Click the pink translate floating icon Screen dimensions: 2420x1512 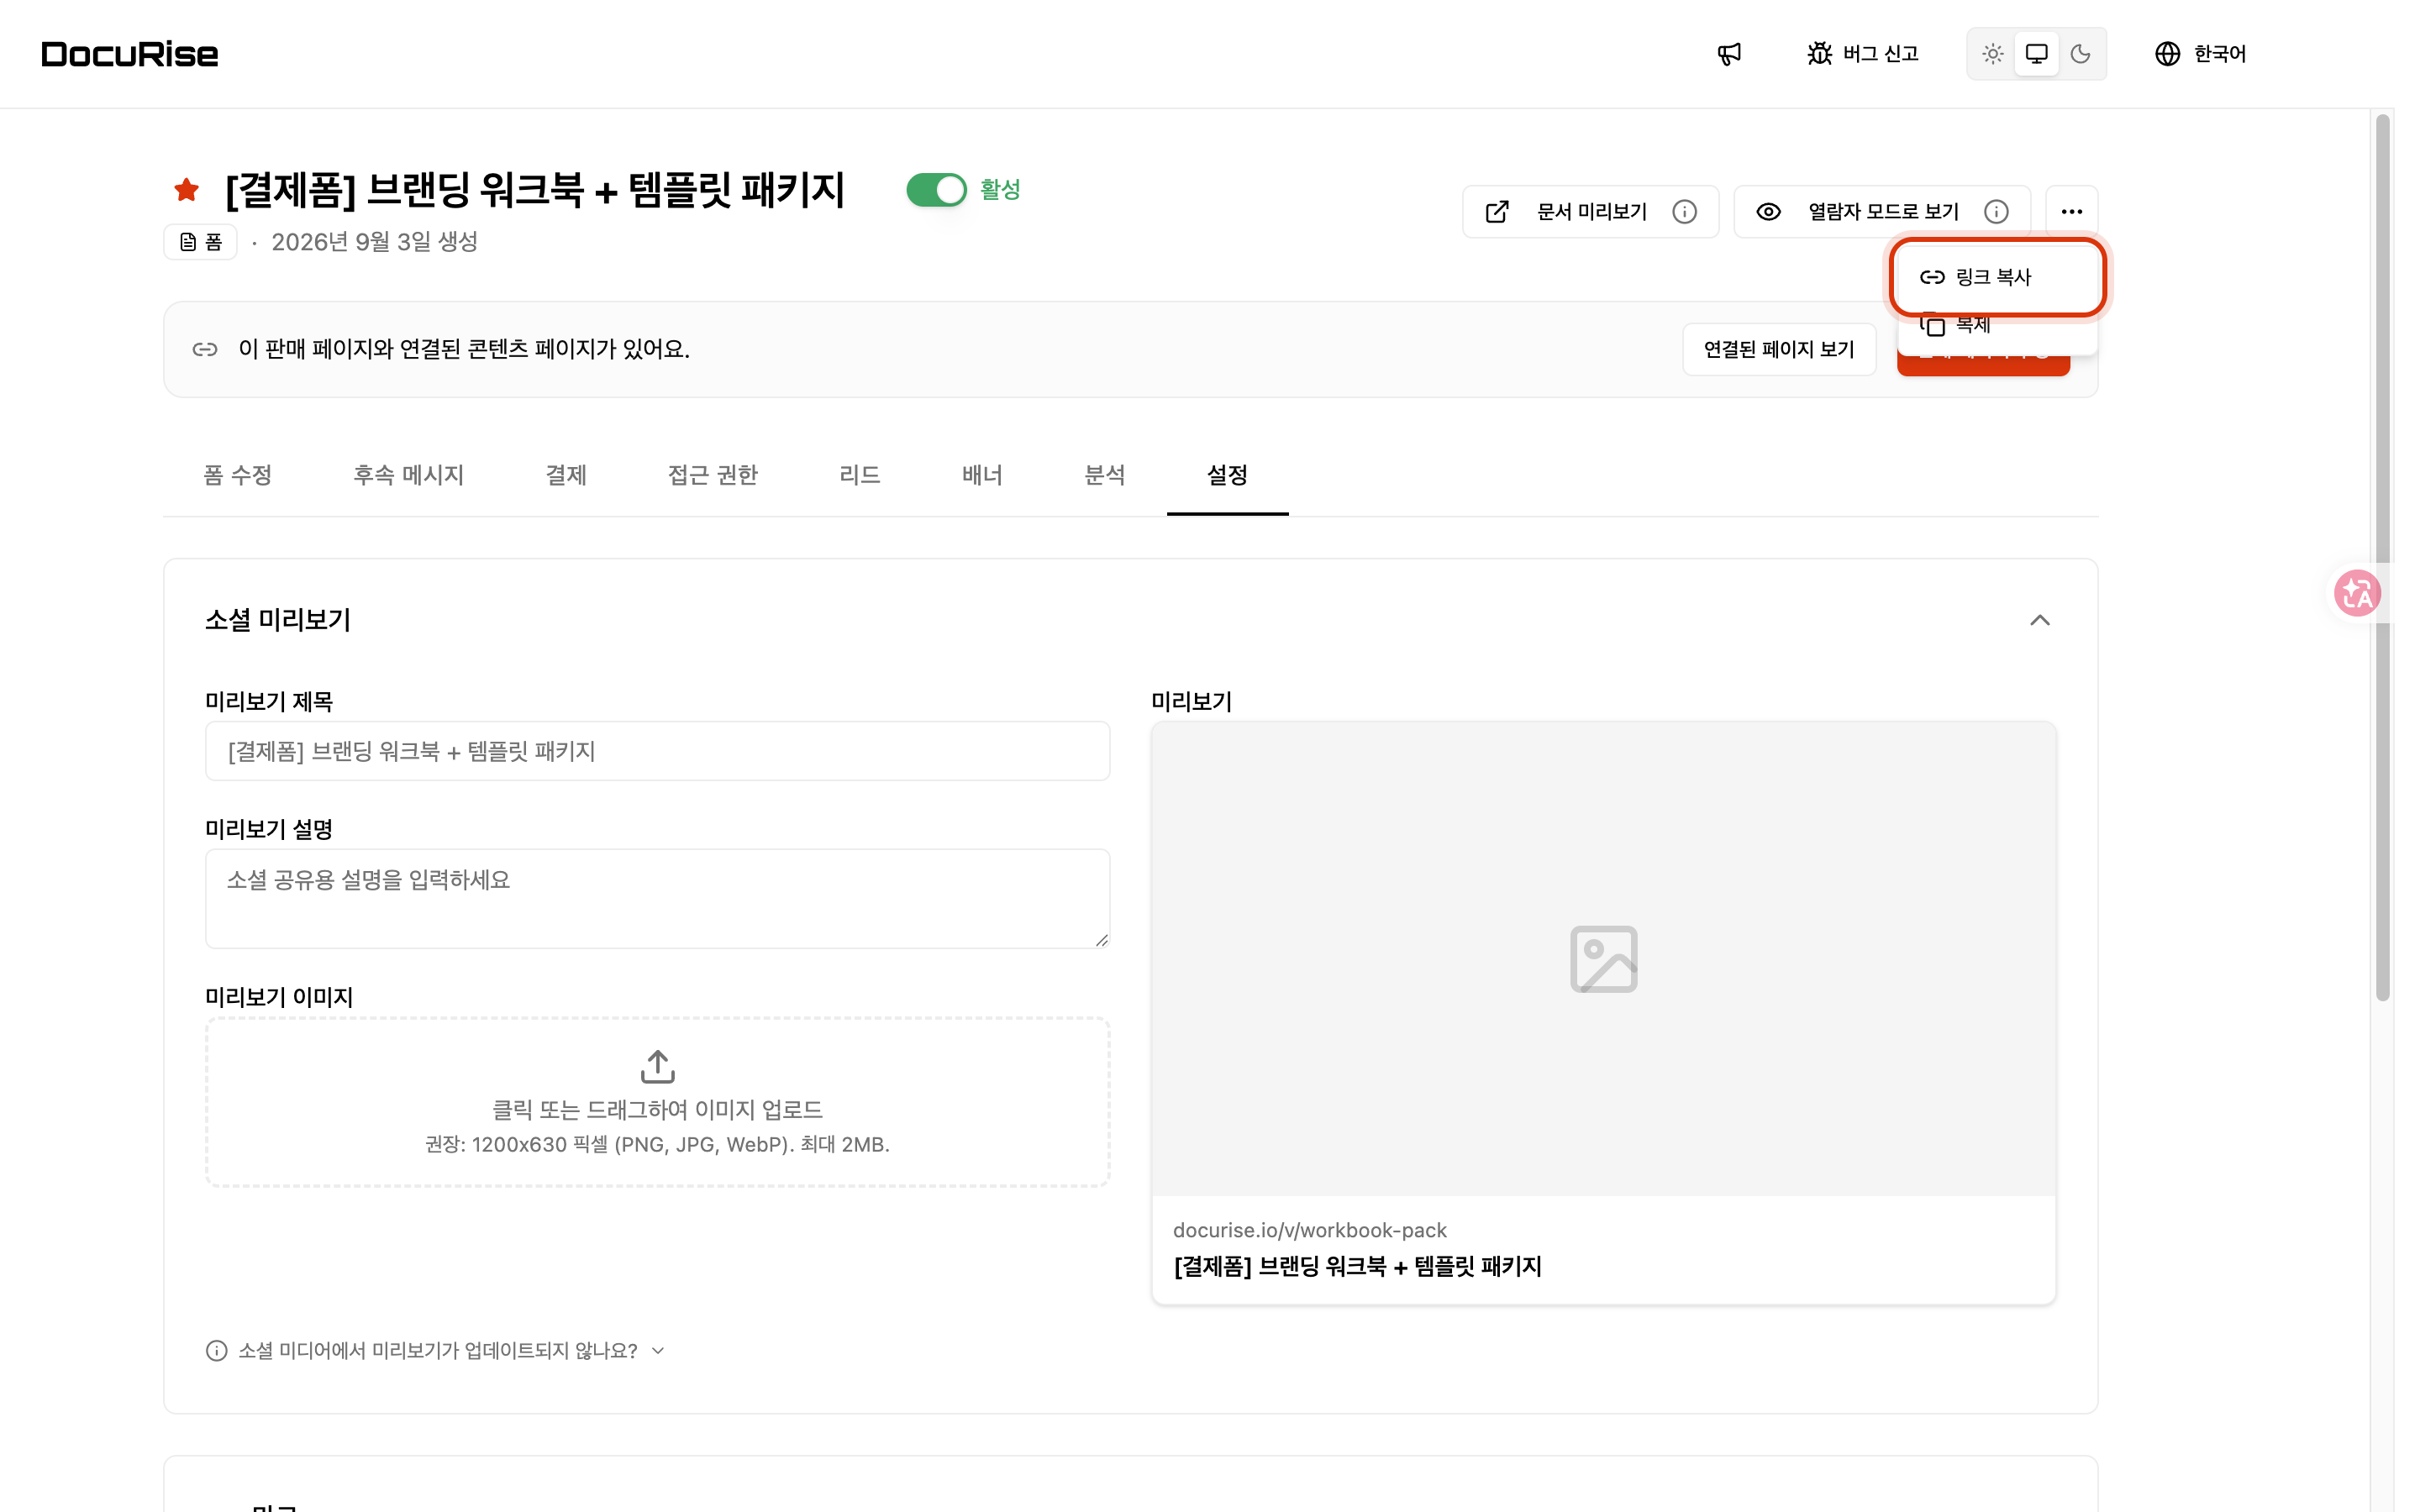click(2357, 594)
